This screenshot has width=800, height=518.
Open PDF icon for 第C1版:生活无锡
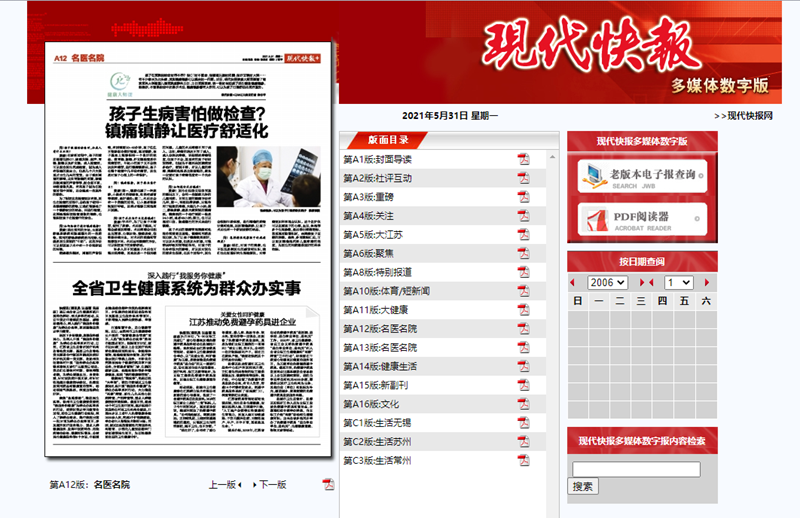pos(523,423)
